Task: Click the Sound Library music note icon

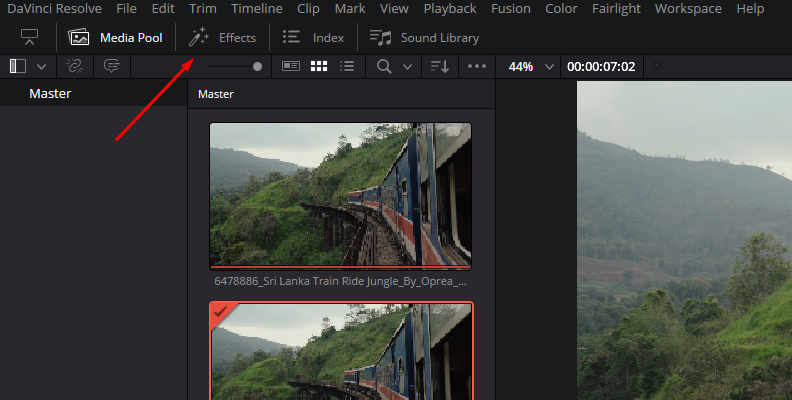Action: pyautogui.click(x=380, y=37)
